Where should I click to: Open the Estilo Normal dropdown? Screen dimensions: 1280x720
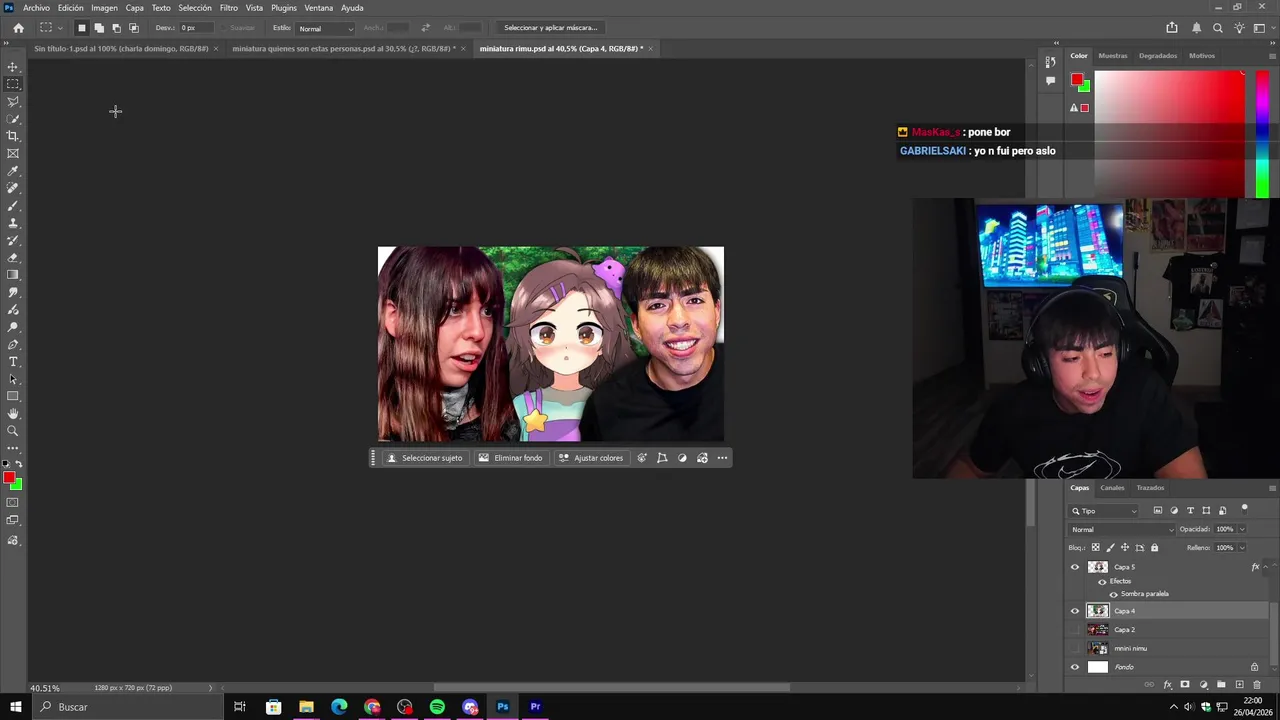pos(325,28)
